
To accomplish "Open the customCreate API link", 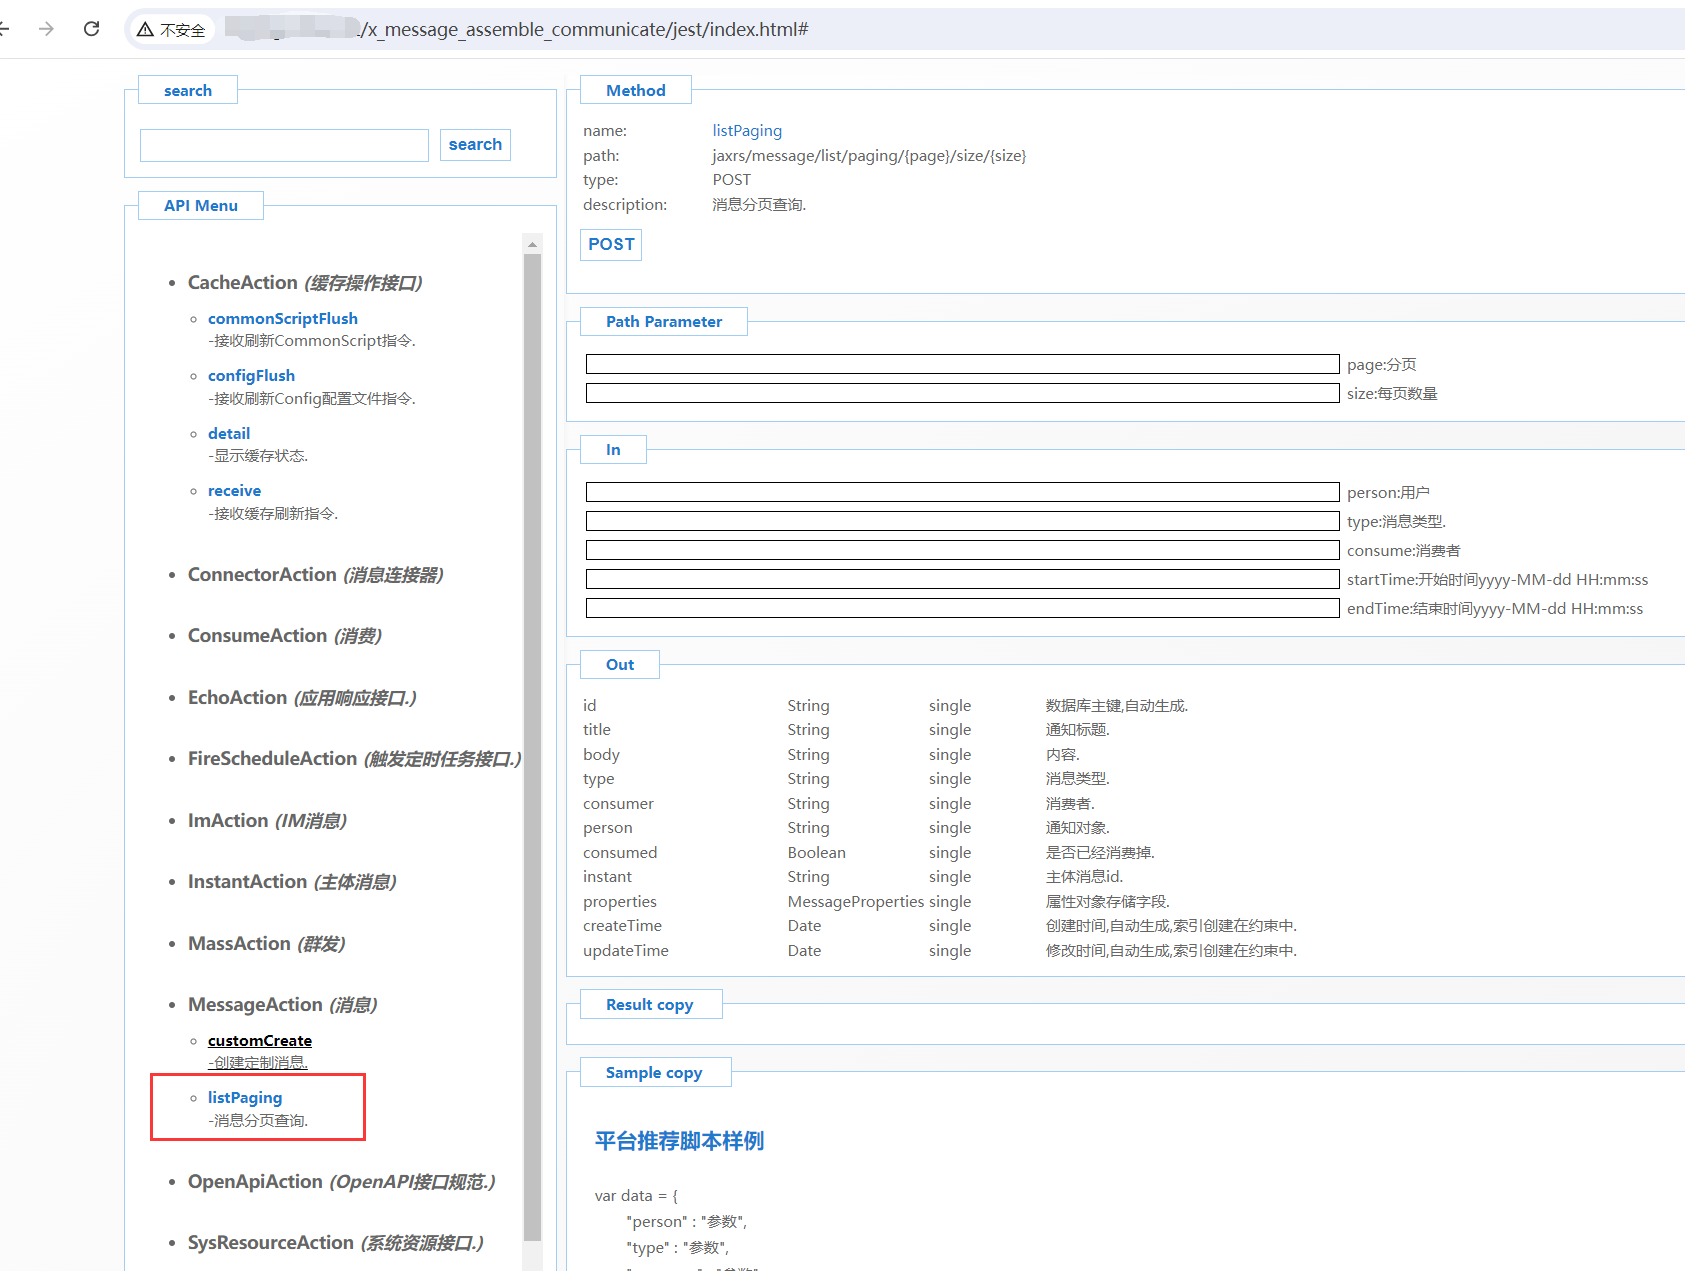I will point(259,1041).
